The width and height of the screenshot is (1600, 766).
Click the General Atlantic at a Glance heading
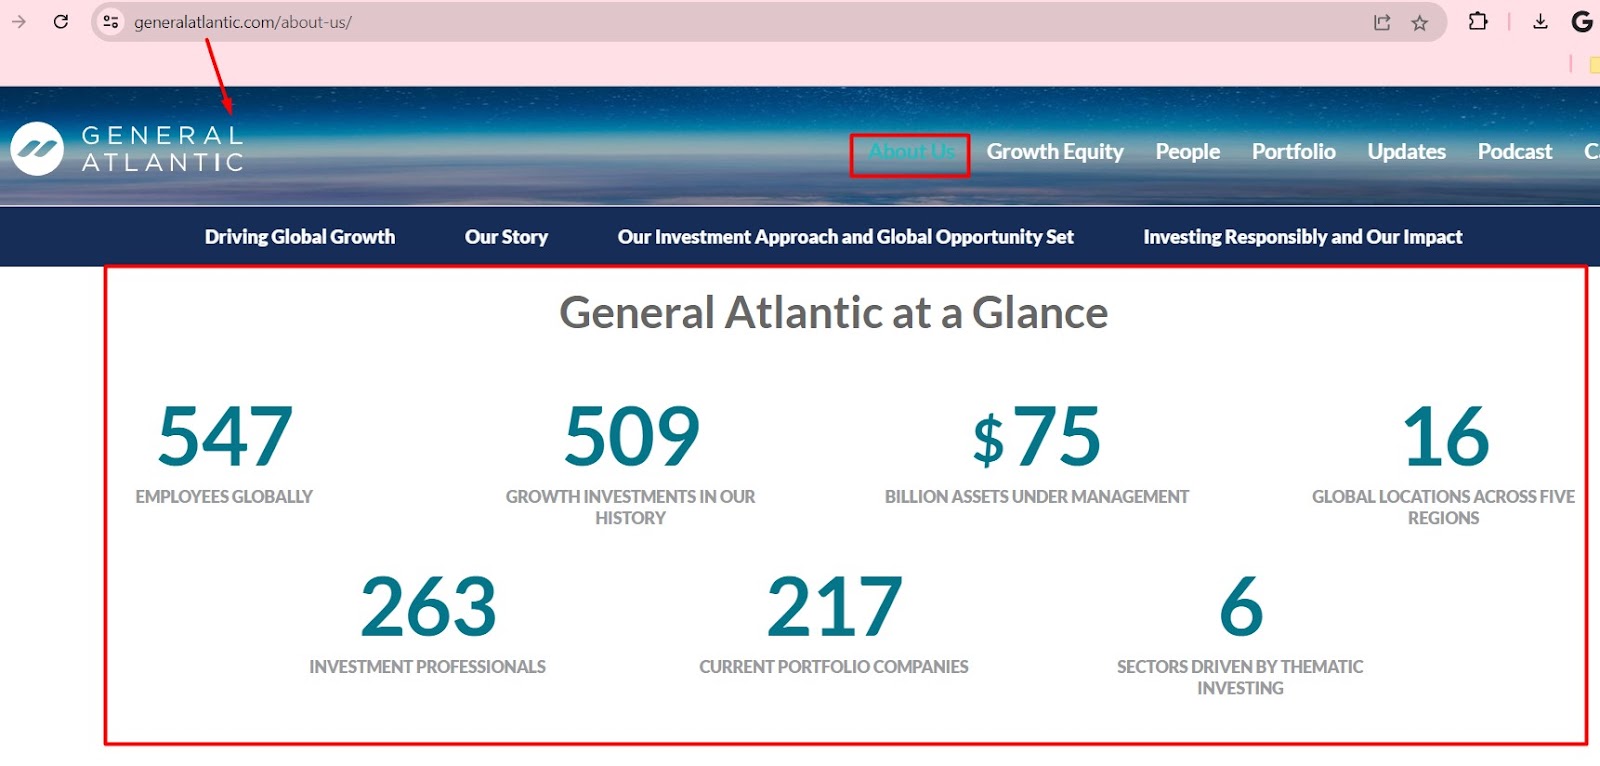(833, 313)
